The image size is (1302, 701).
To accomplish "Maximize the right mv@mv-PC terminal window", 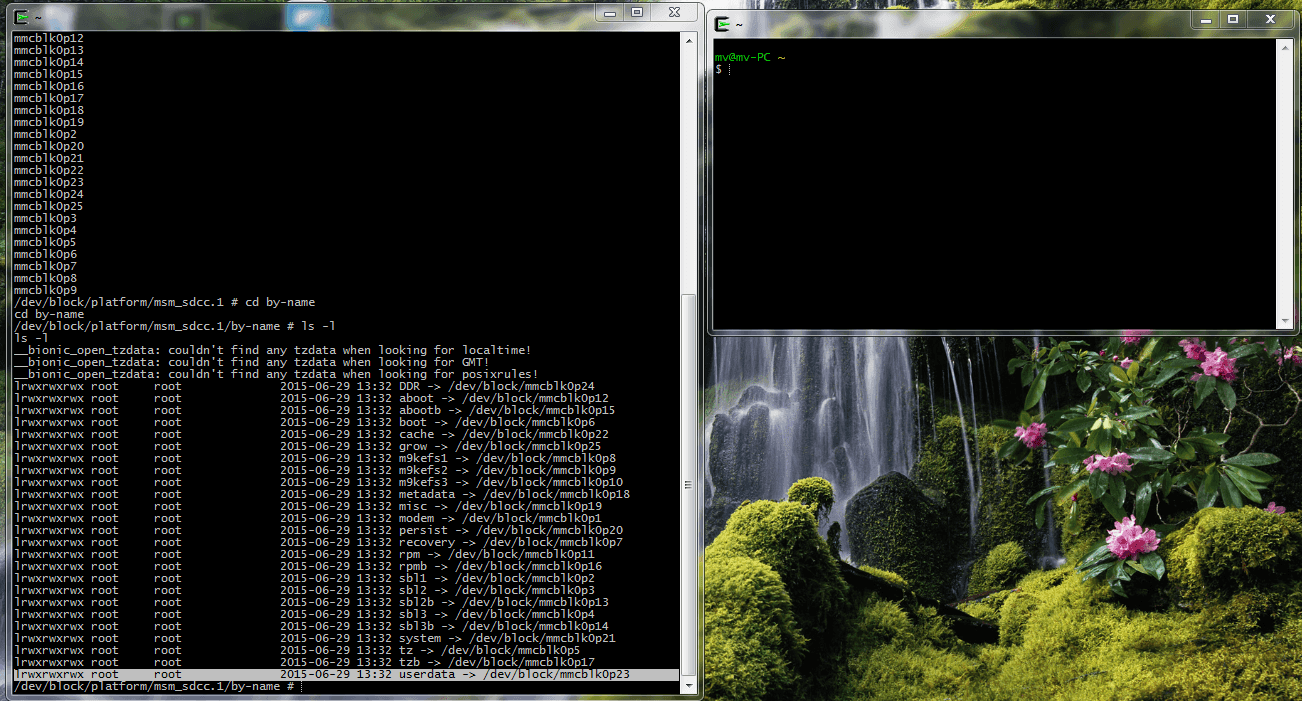I will [x=1233, y=19].
